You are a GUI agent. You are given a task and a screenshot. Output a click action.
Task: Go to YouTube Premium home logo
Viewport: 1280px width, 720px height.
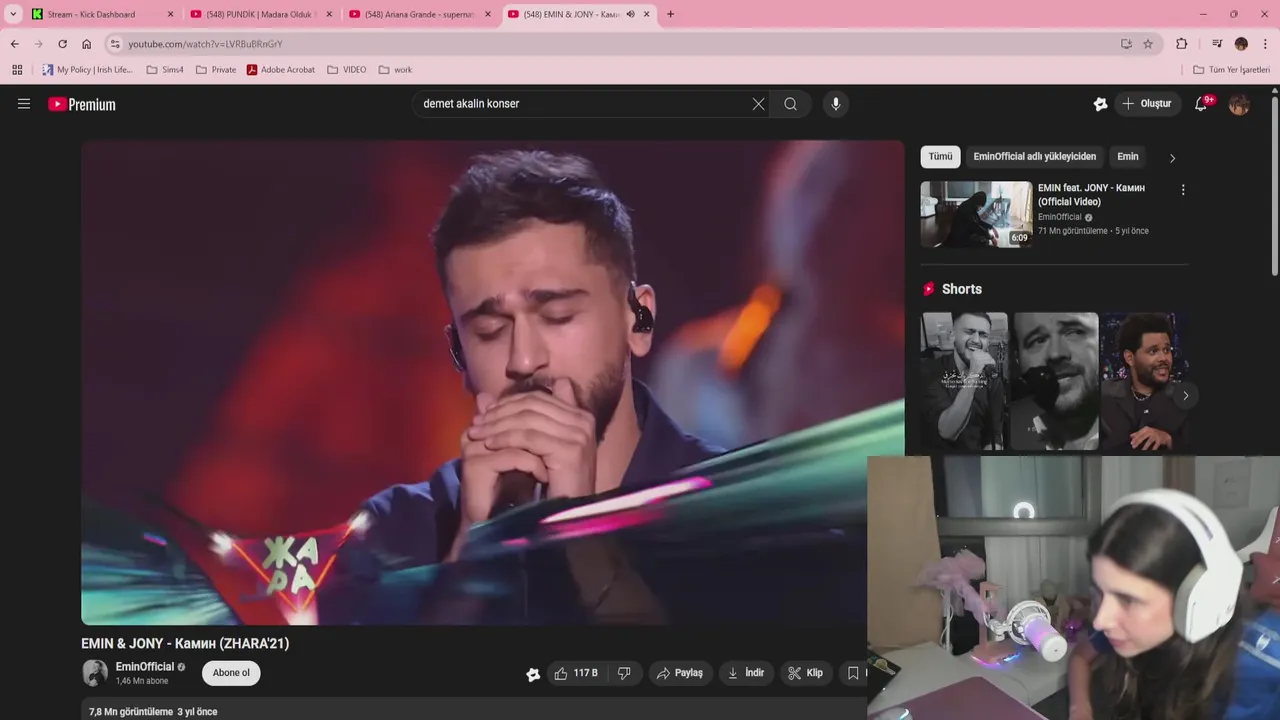(x=82, y=104)
